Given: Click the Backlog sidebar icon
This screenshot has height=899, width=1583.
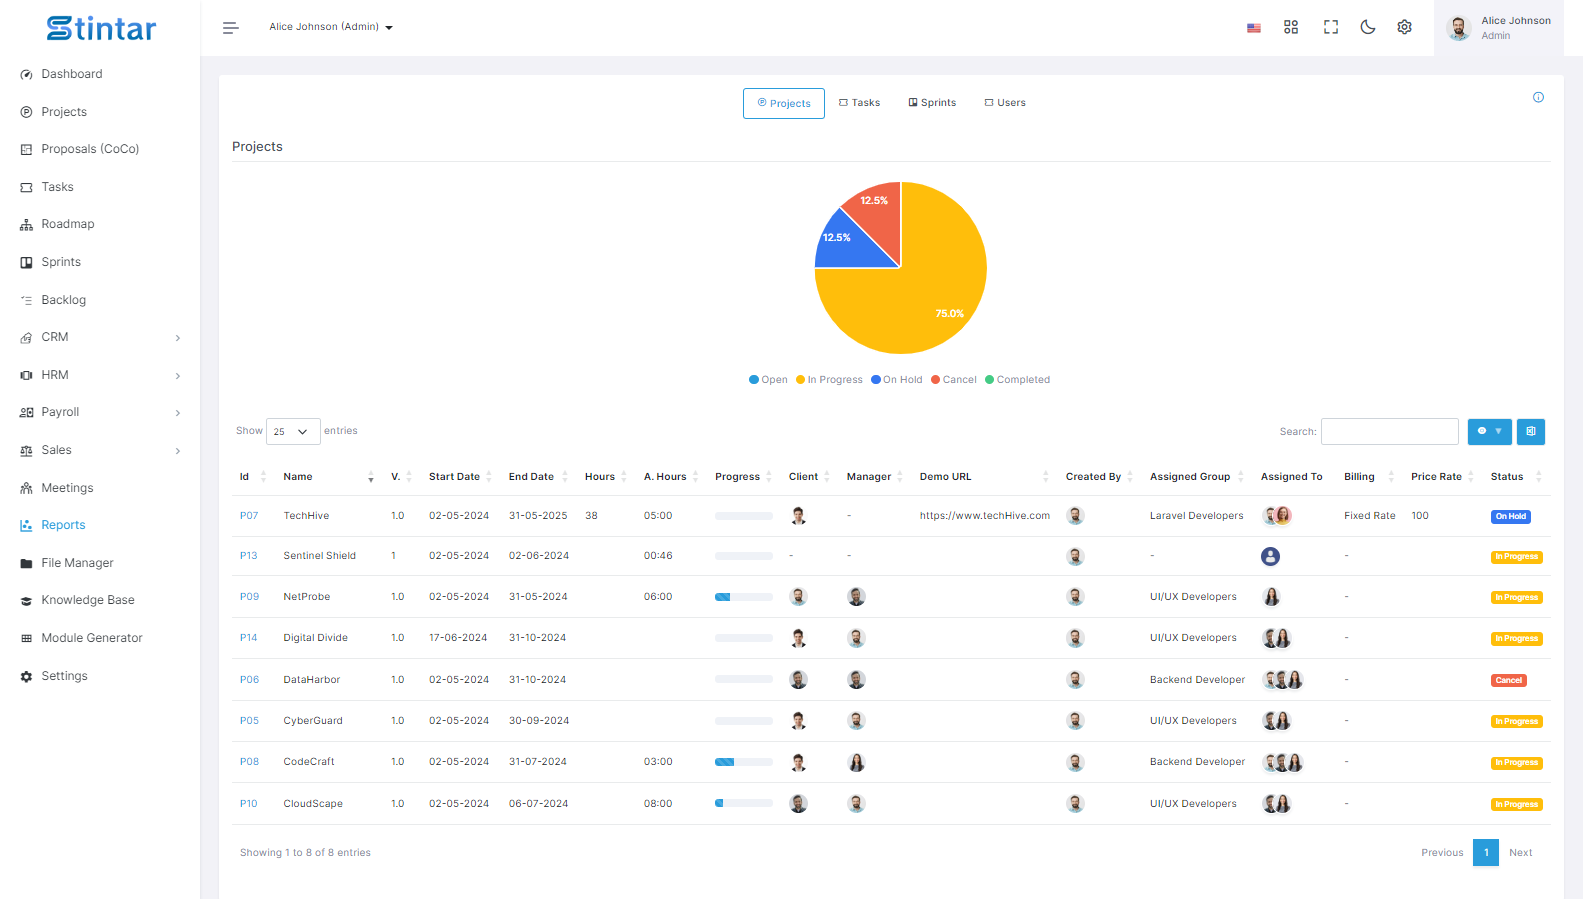Looking at the screenshot, I should pos(27,300).
